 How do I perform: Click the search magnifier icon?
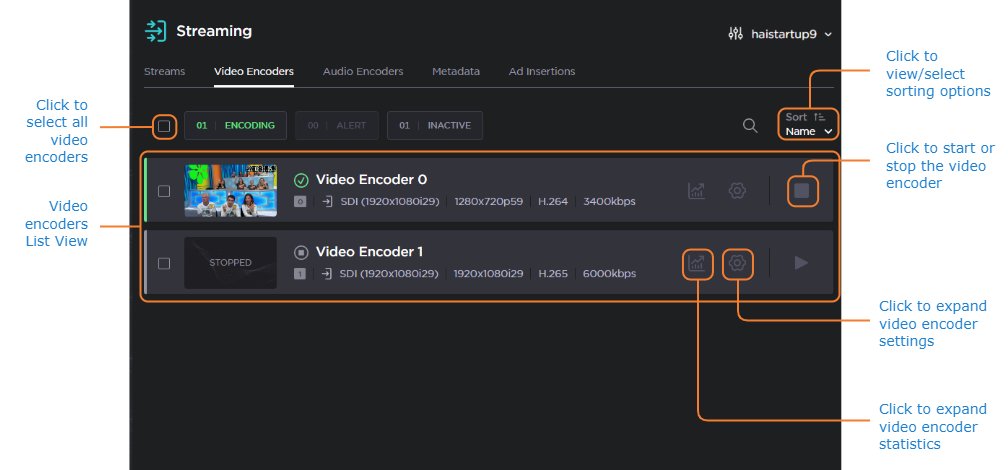[x=750, y=126]
